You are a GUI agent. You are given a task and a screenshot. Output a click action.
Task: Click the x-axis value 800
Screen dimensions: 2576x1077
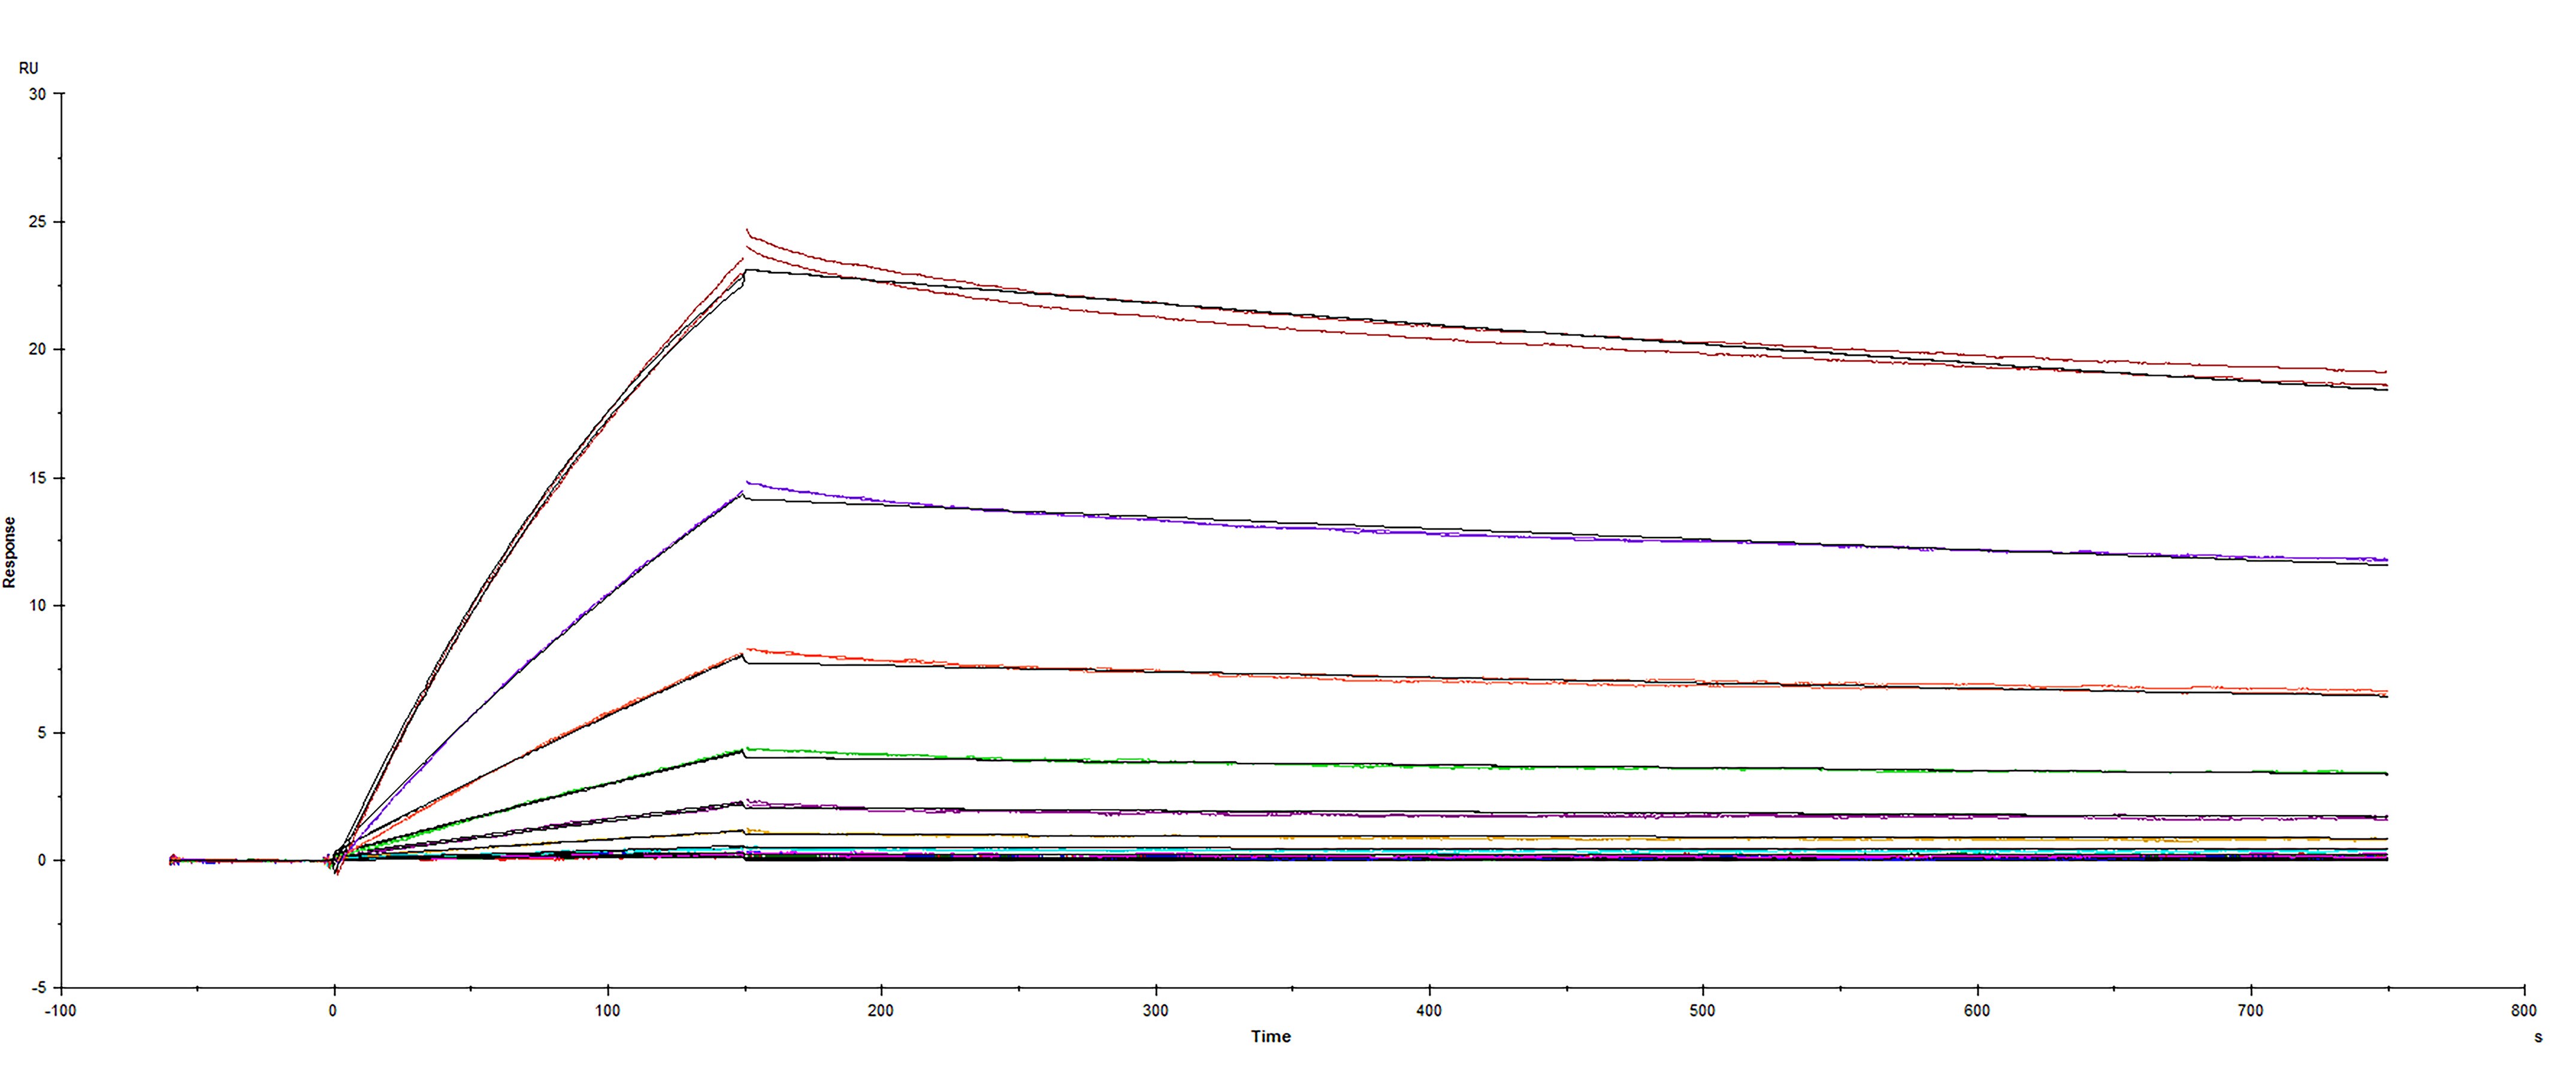[x=2524, y=1010]
